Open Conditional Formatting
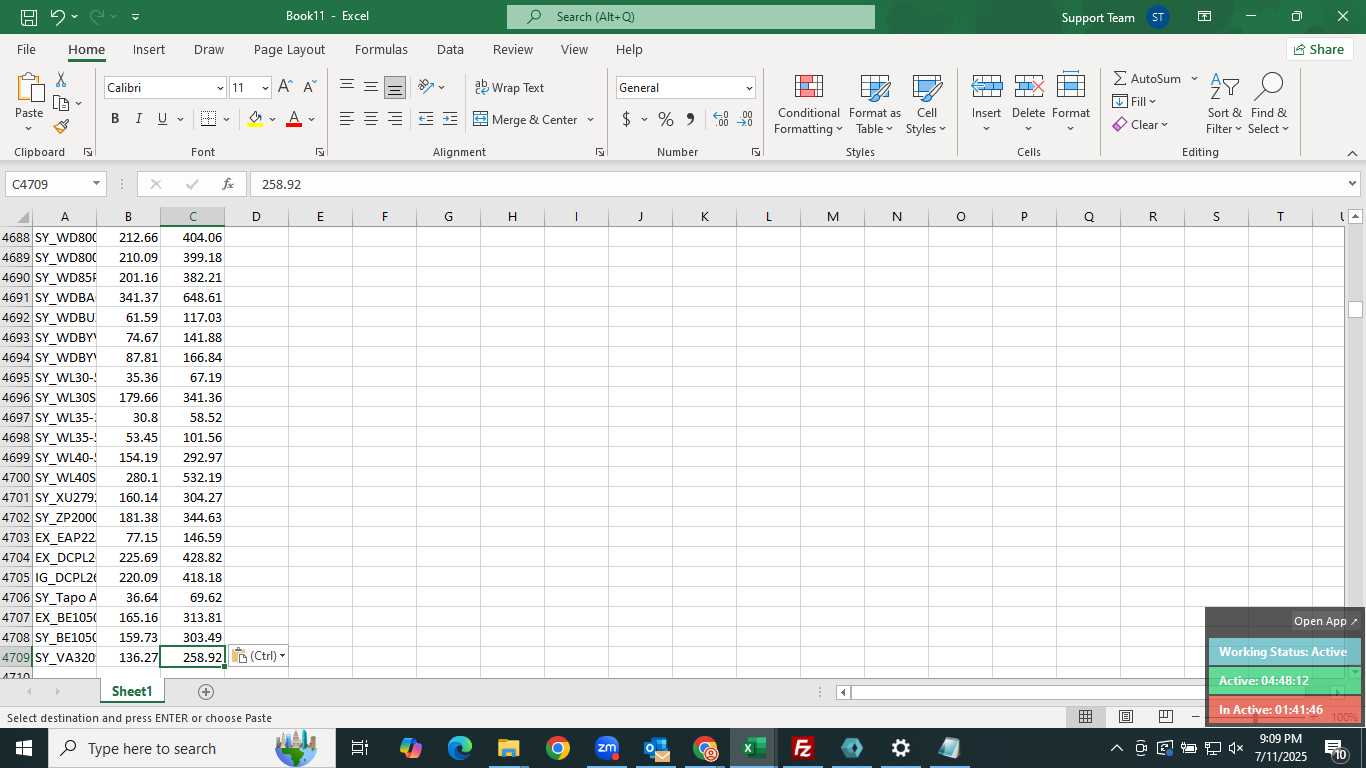The width and height of the screenshot is (1366, 768). coord(808,104)
